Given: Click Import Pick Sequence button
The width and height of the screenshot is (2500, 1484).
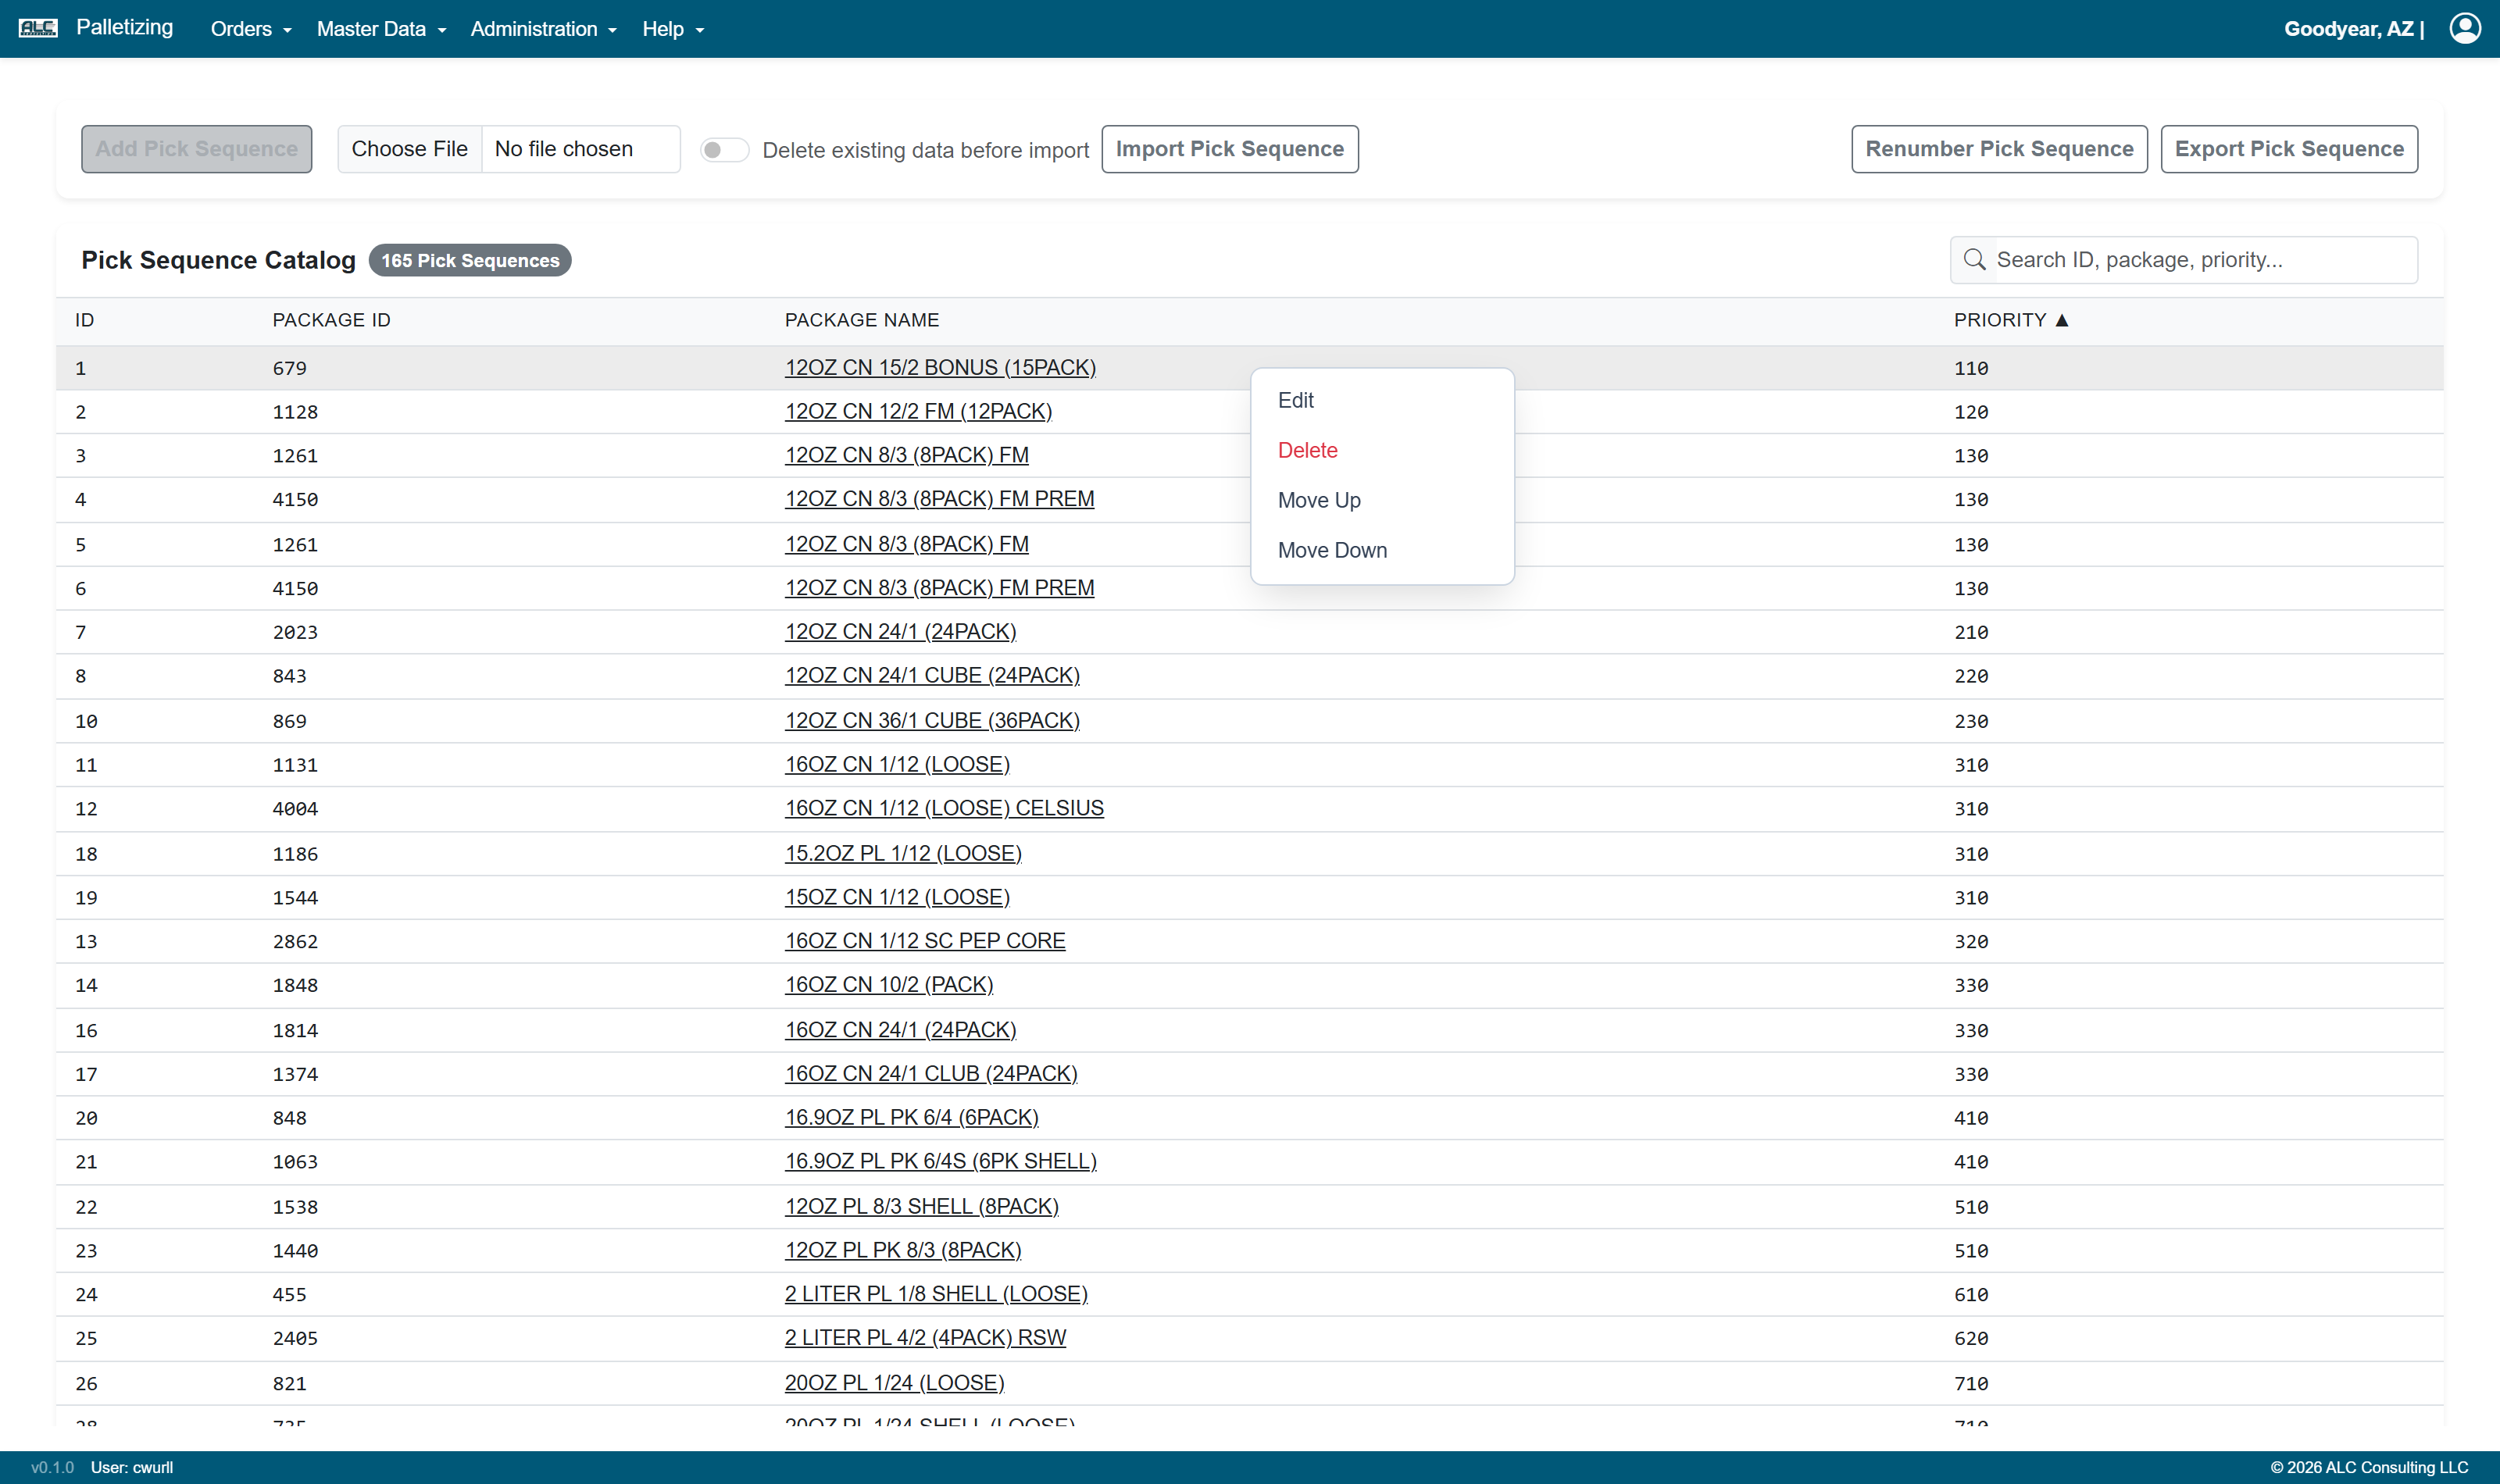Looking at the screenshot, I should [x=1230, y=149].
